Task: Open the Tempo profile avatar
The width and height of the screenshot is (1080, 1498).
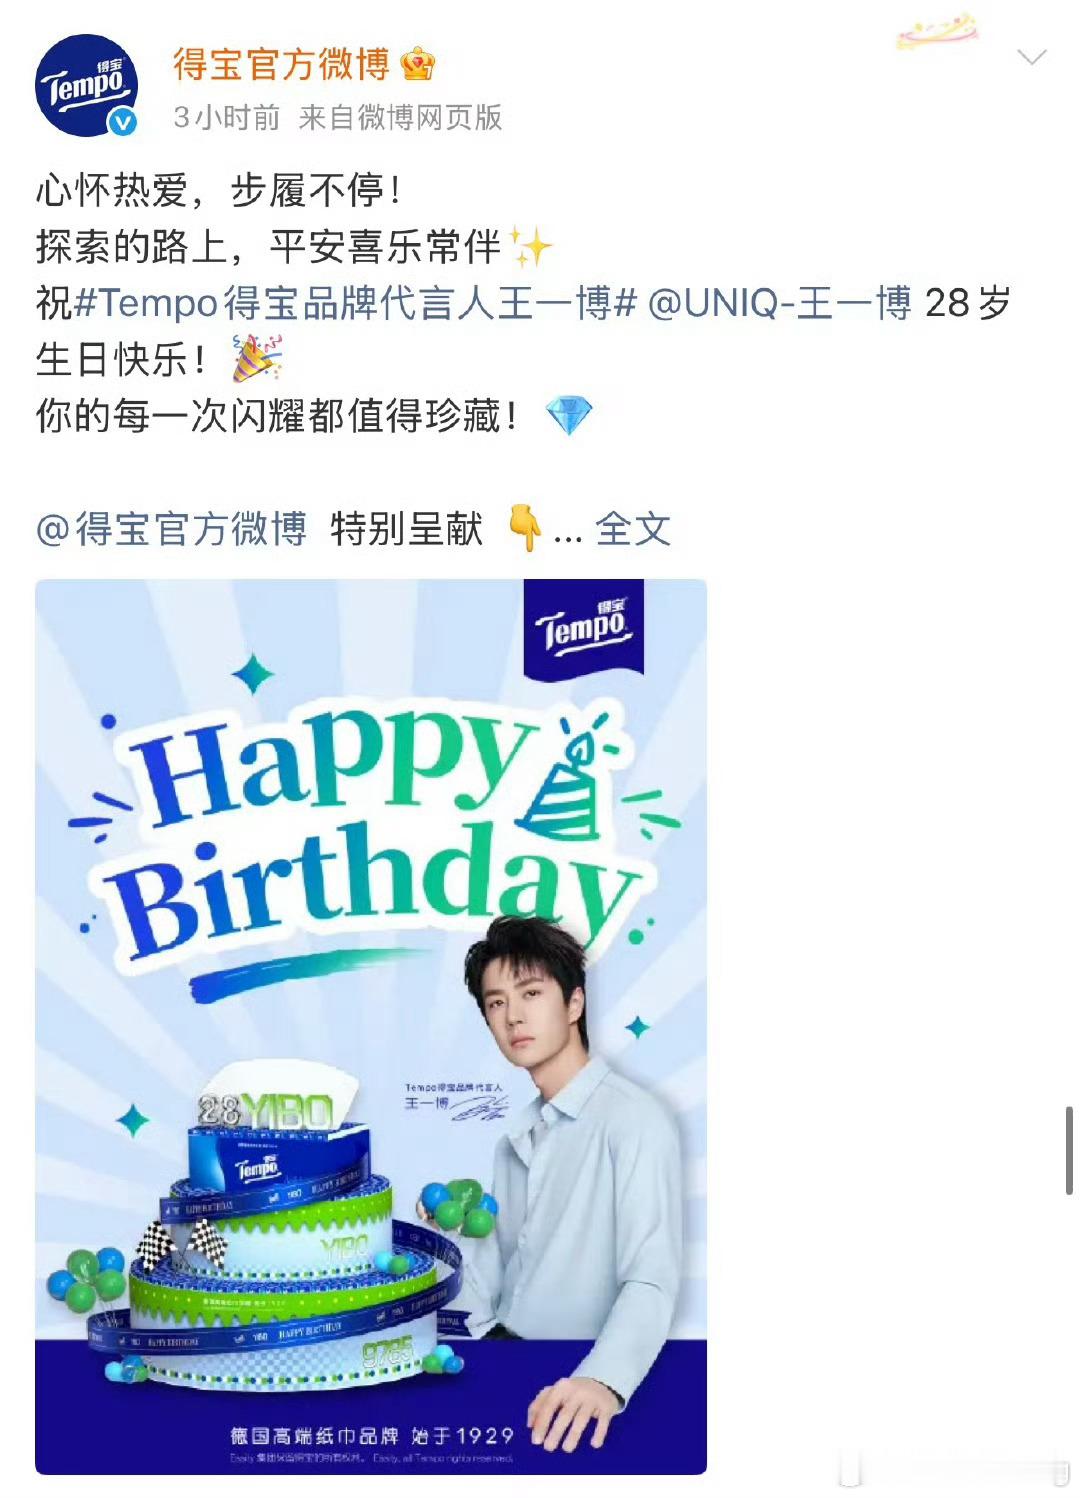Action: (86, 85)
